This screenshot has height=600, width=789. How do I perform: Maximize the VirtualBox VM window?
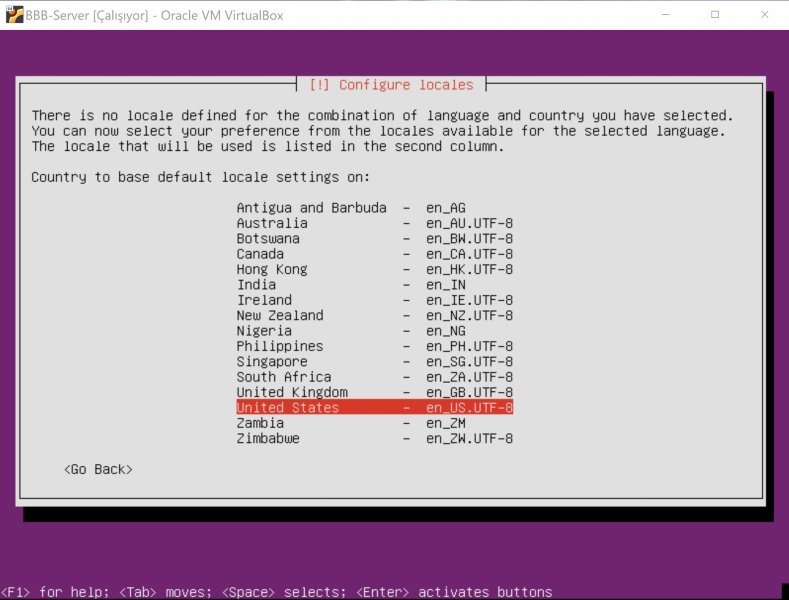[715, 15]
